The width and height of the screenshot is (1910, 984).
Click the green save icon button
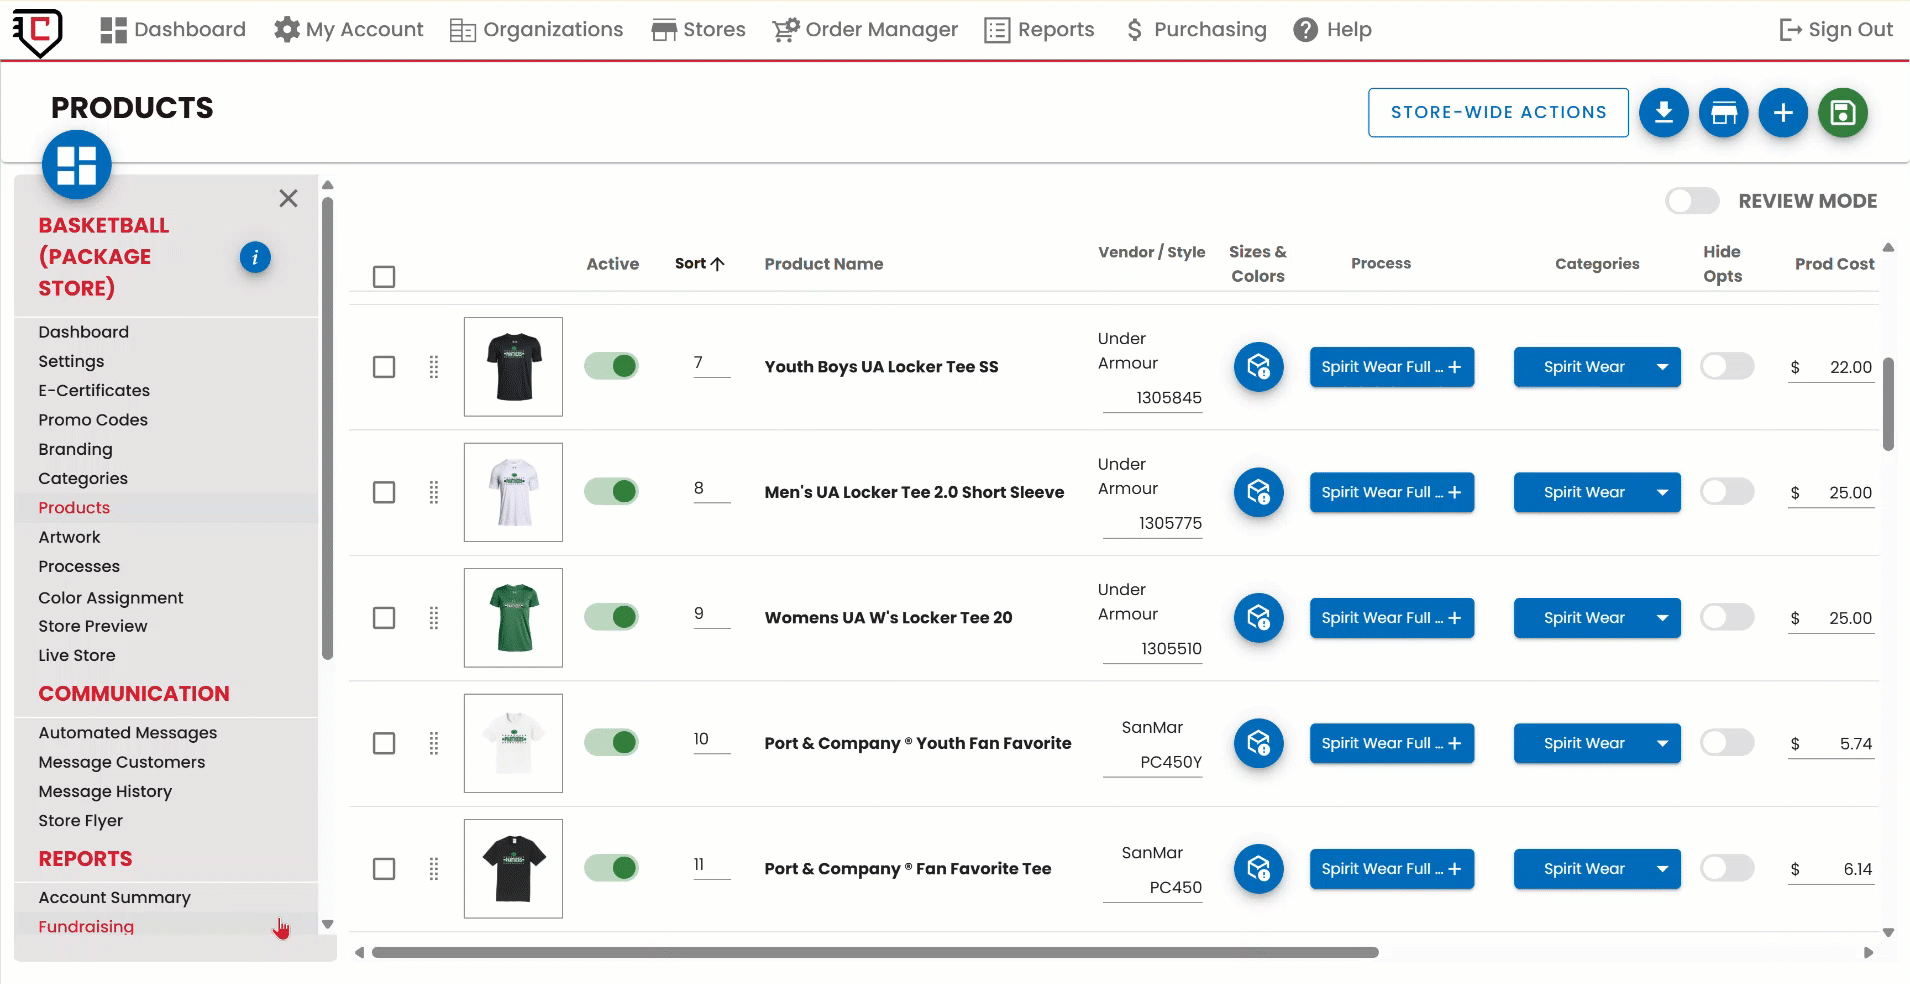(x=1842, y=113)
